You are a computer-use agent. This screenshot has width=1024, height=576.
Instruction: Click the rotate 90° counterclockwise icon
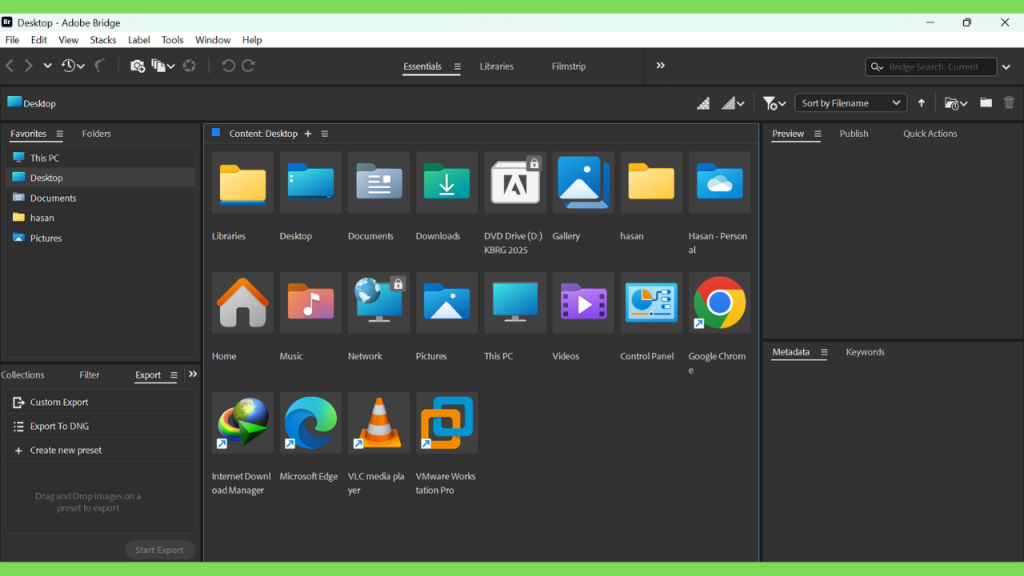228,66
